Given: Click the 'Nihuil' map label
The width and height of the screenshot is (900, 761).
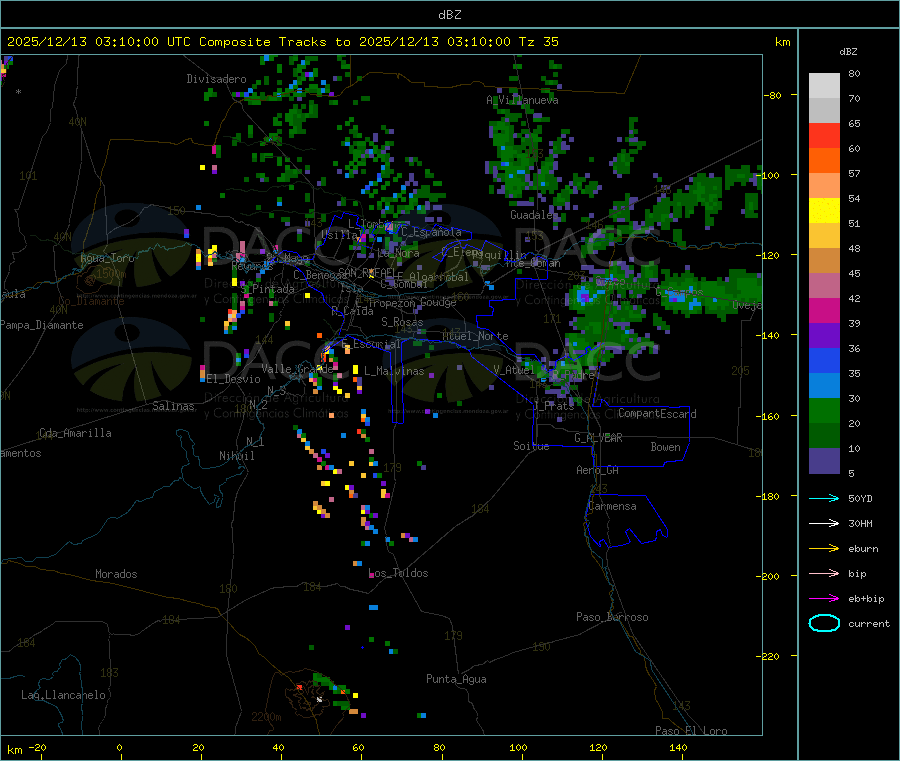Looking at the screenshot, I should (236, 456).
